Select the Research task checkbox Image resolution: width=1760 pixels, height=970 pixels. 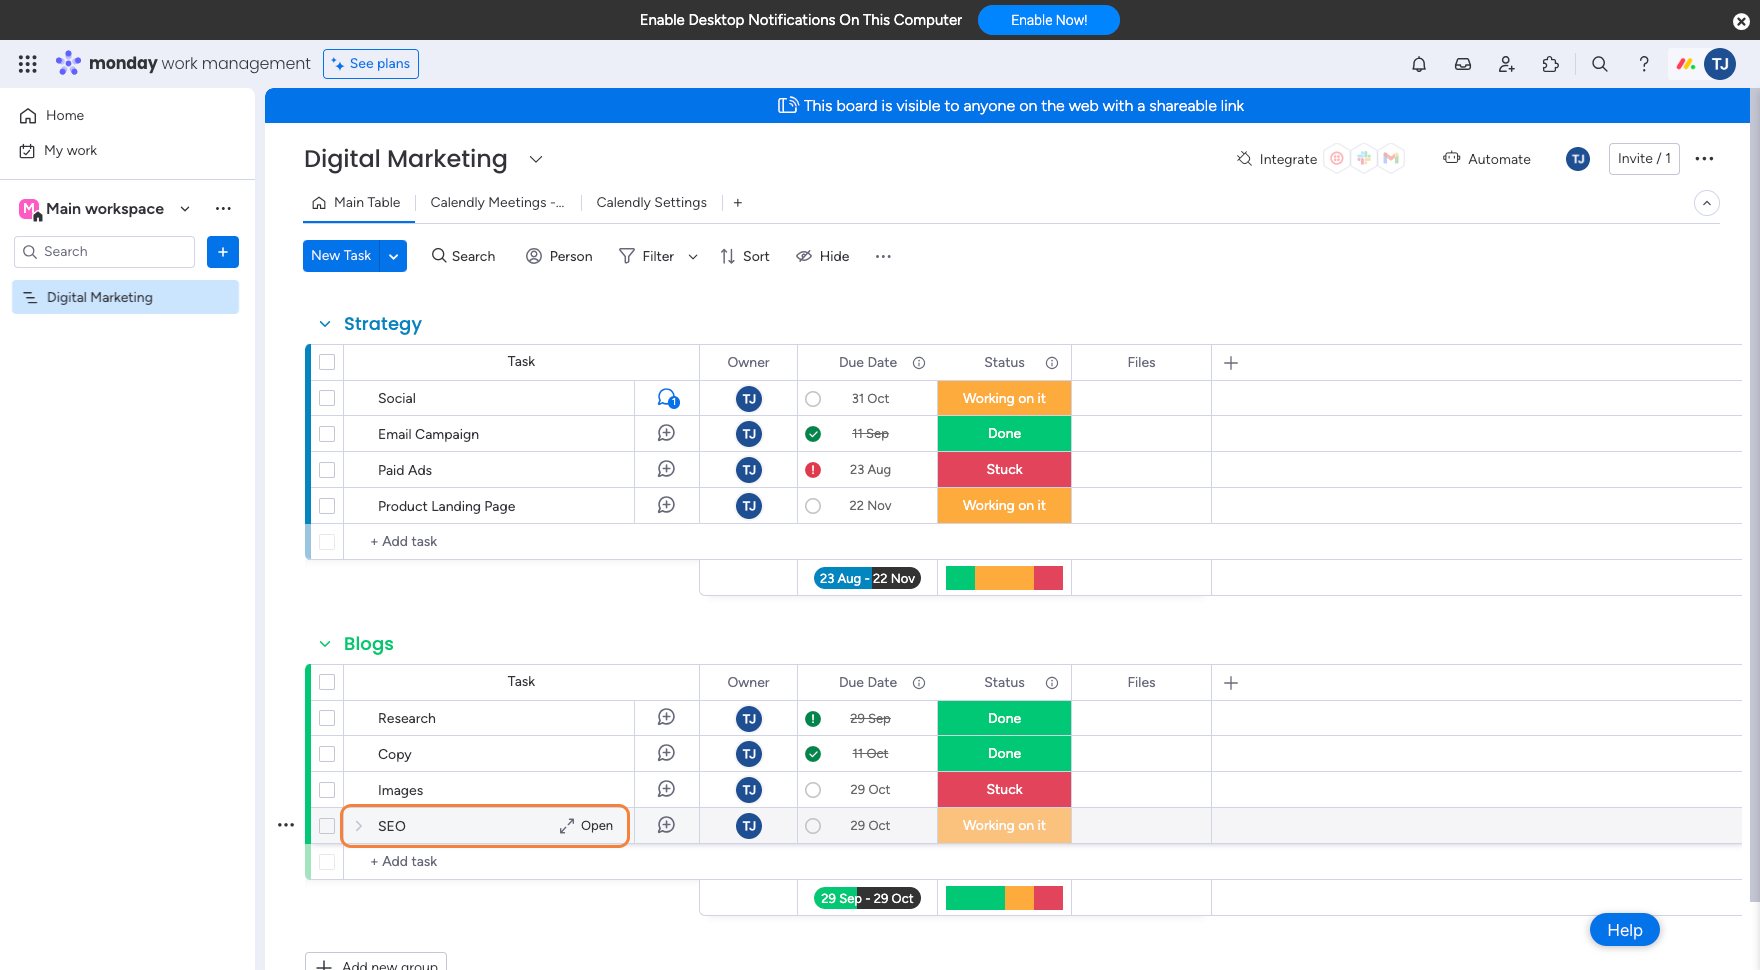(327, 718)
